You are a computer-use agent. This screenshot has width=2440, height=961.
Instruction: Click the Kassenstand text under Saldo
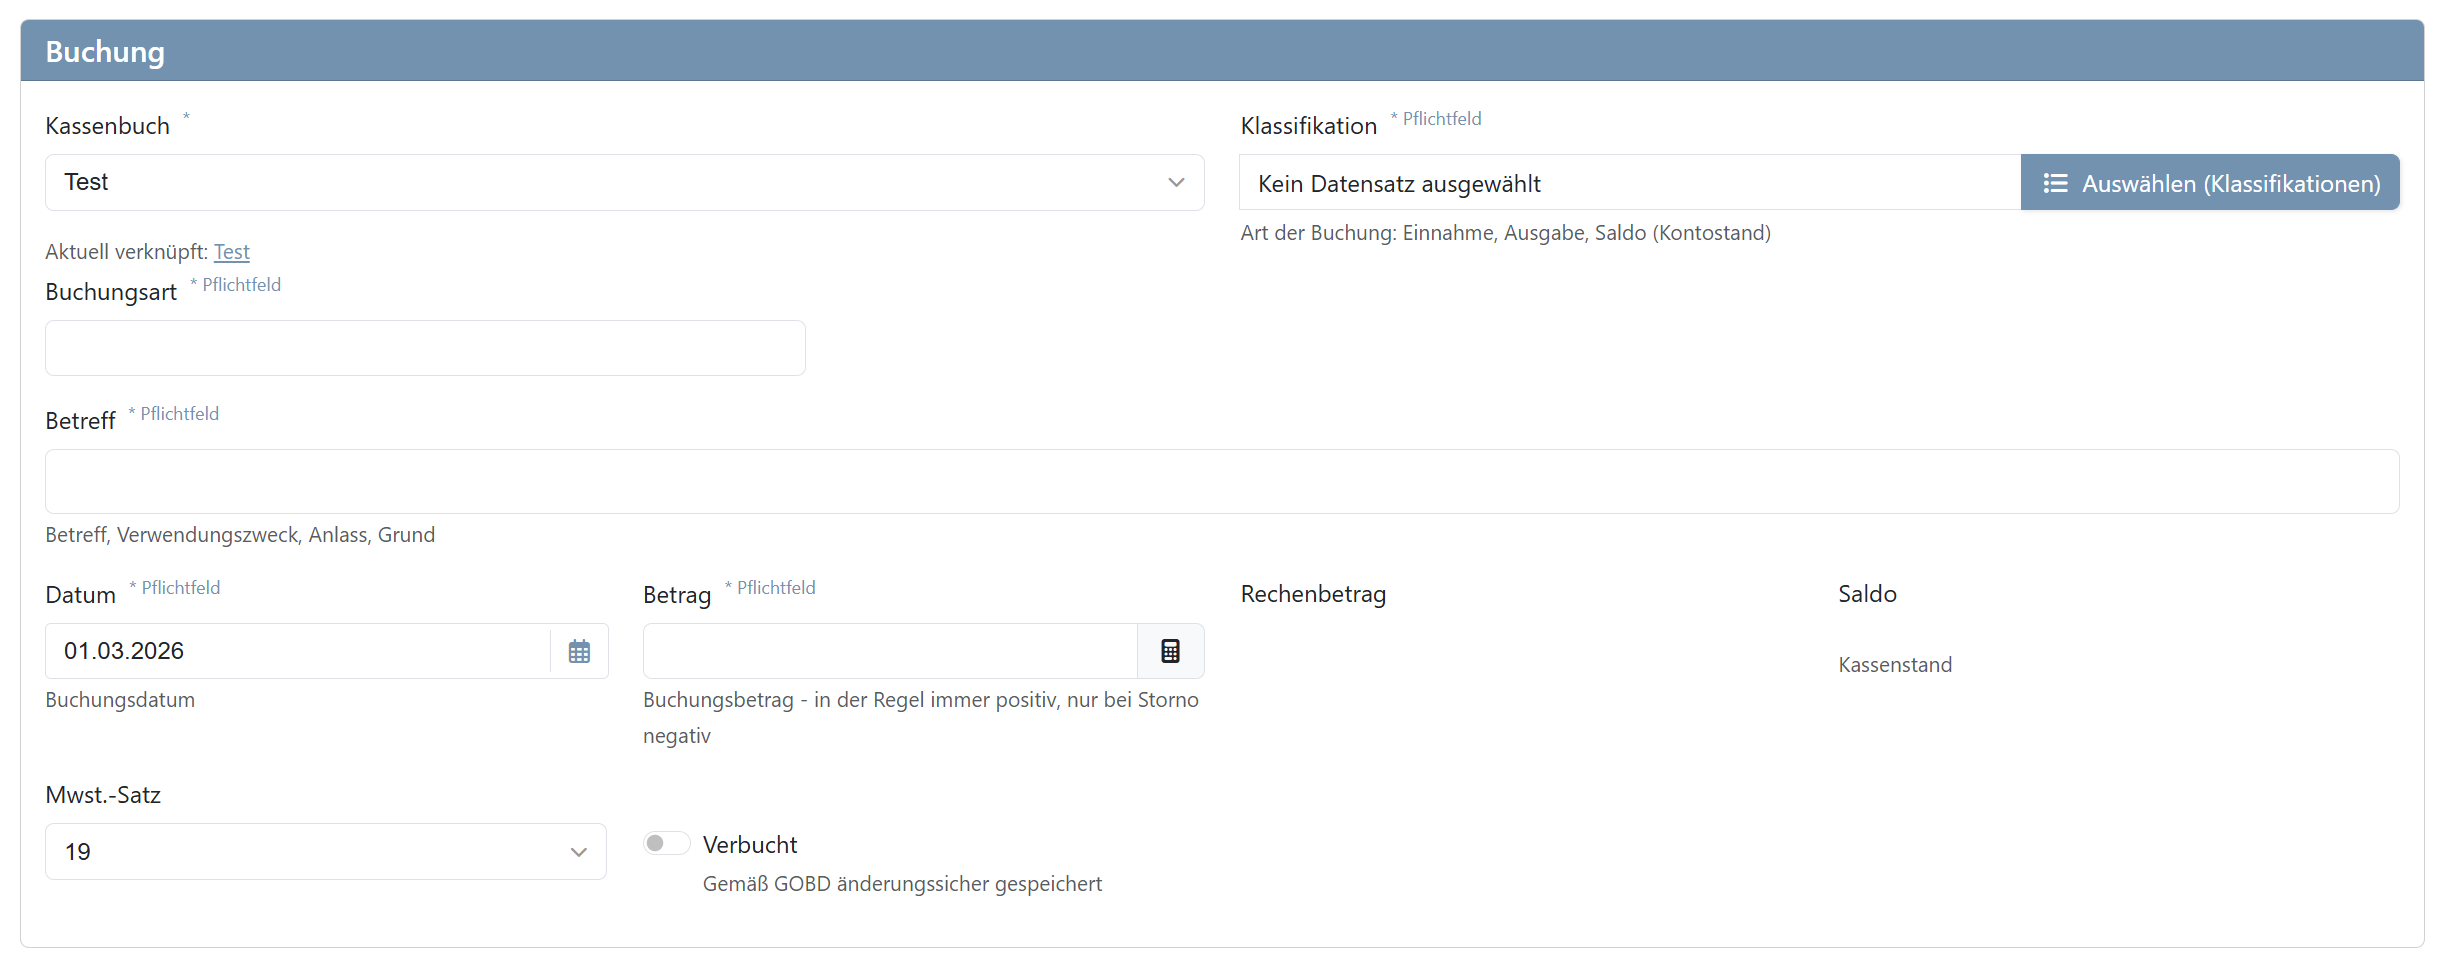tap(1894, 663)
